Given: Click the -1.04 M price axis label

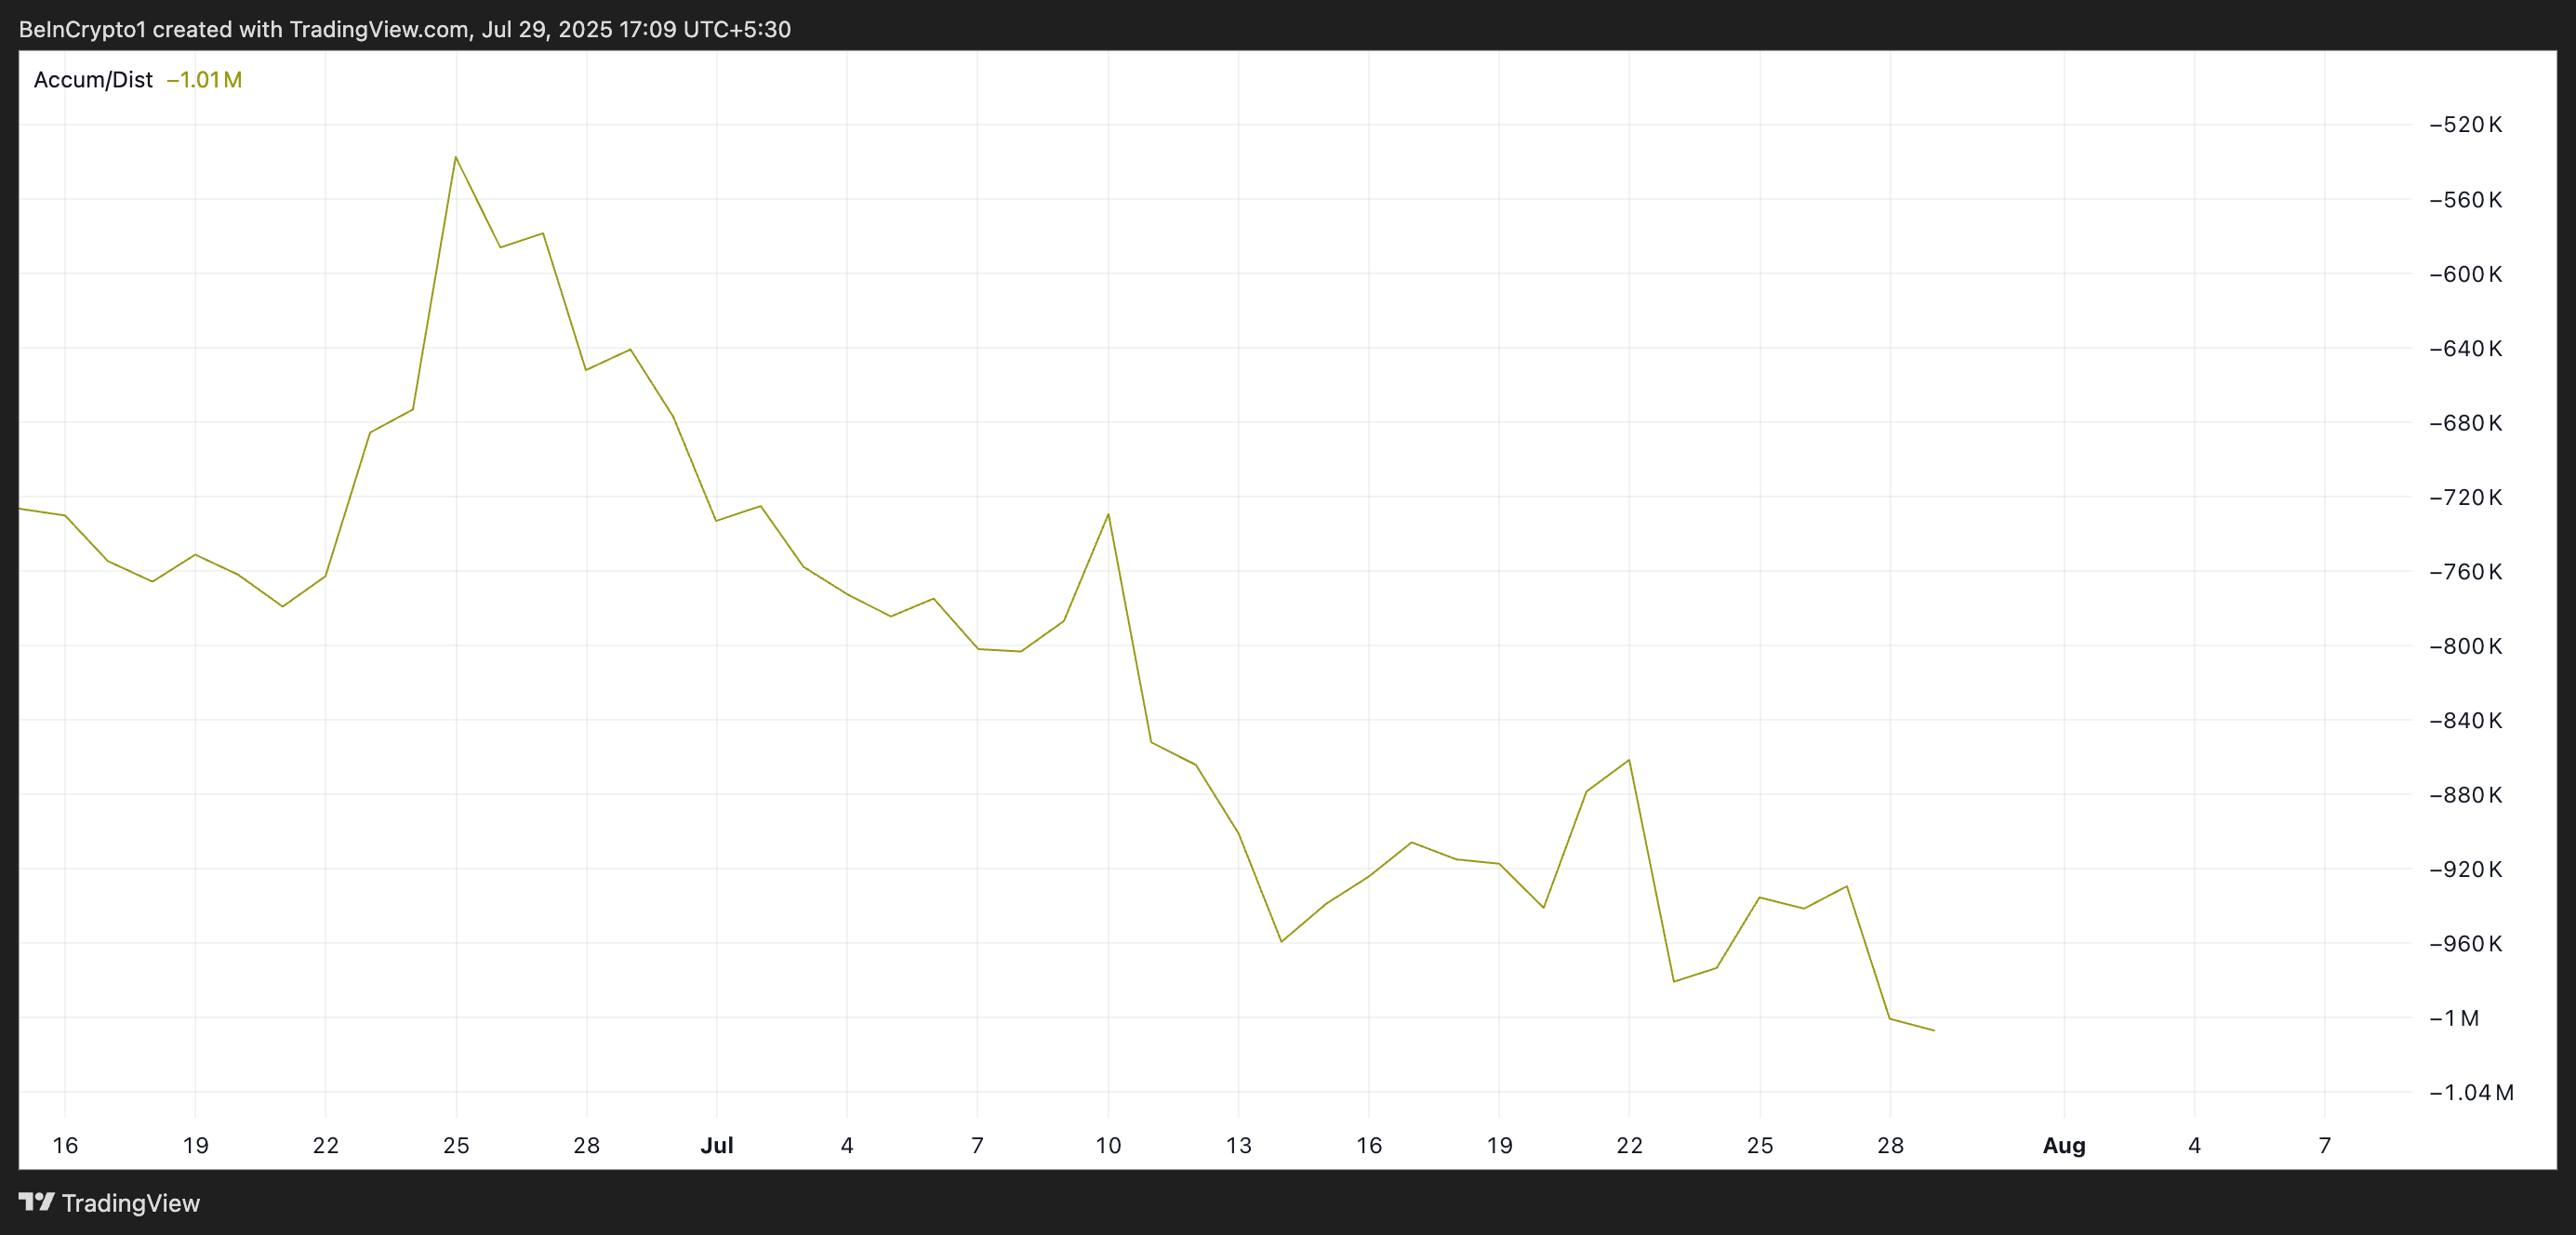Looking at the screenshot, I should click(2470, 1092).
